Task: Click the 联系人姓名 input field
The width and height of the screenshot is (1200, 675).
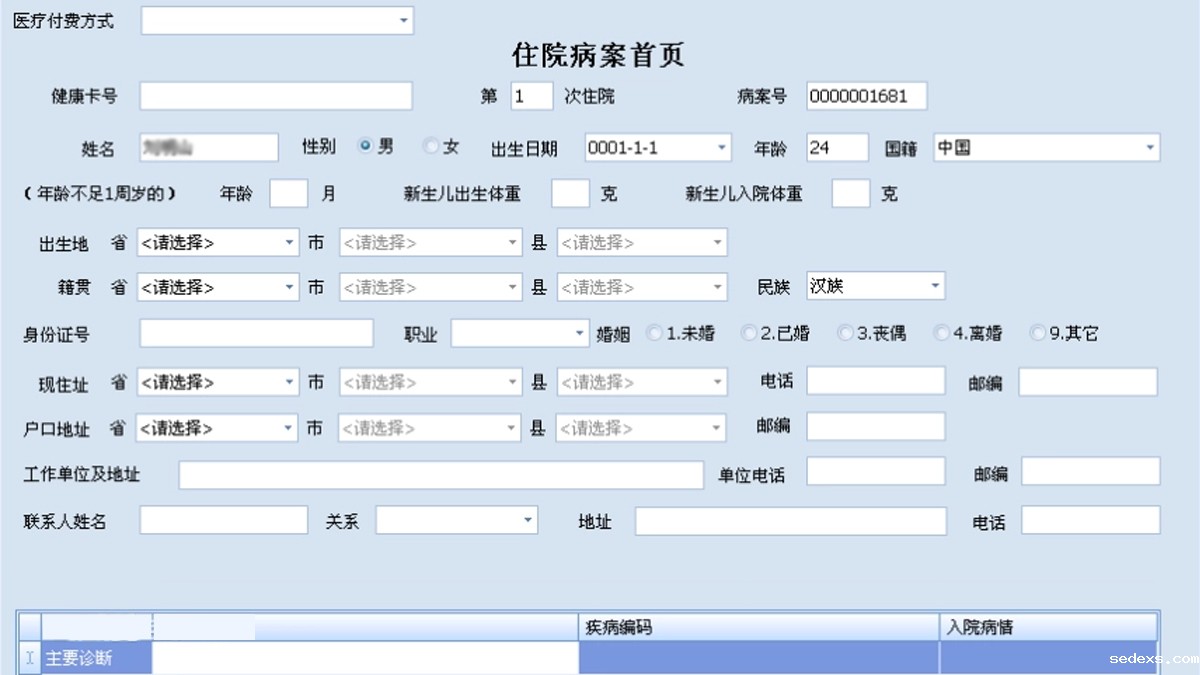Action: (223, 520)
